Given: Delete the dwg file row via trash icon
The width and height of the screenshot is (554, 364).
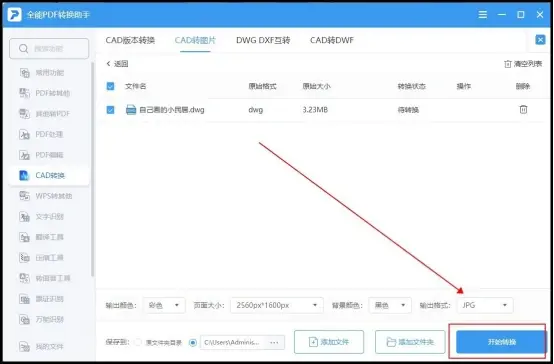Looking at the screenshot, I should [523, 110].
